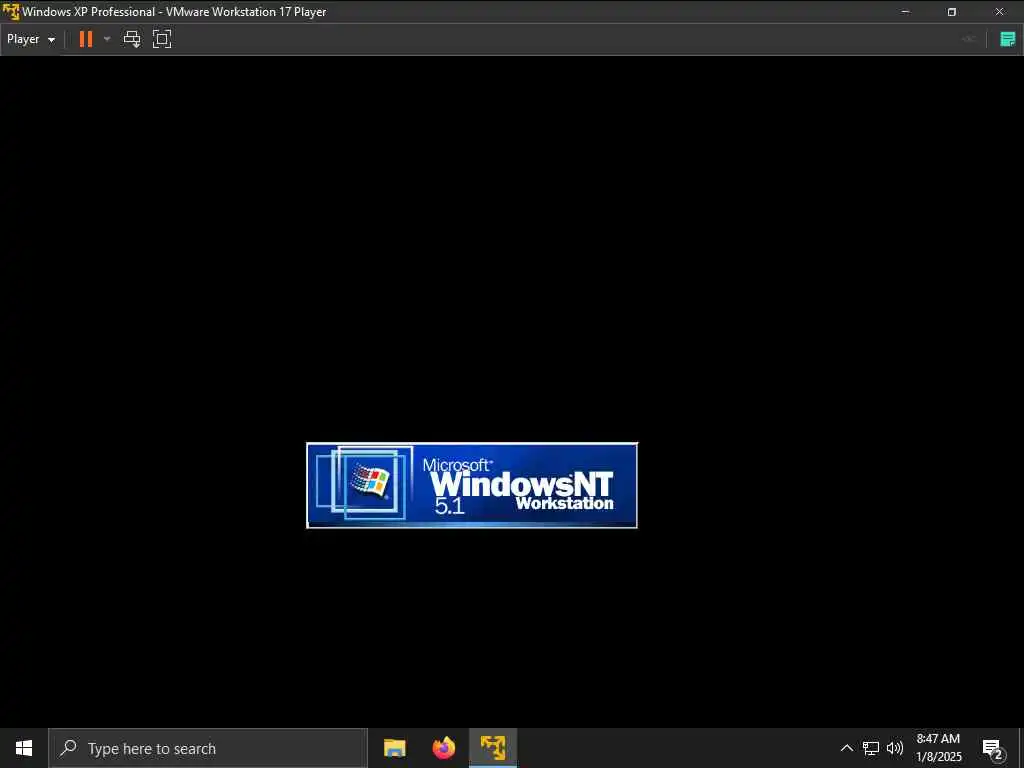
Task: Open File Explorer from the taskbar
Action: click(394, 748)
